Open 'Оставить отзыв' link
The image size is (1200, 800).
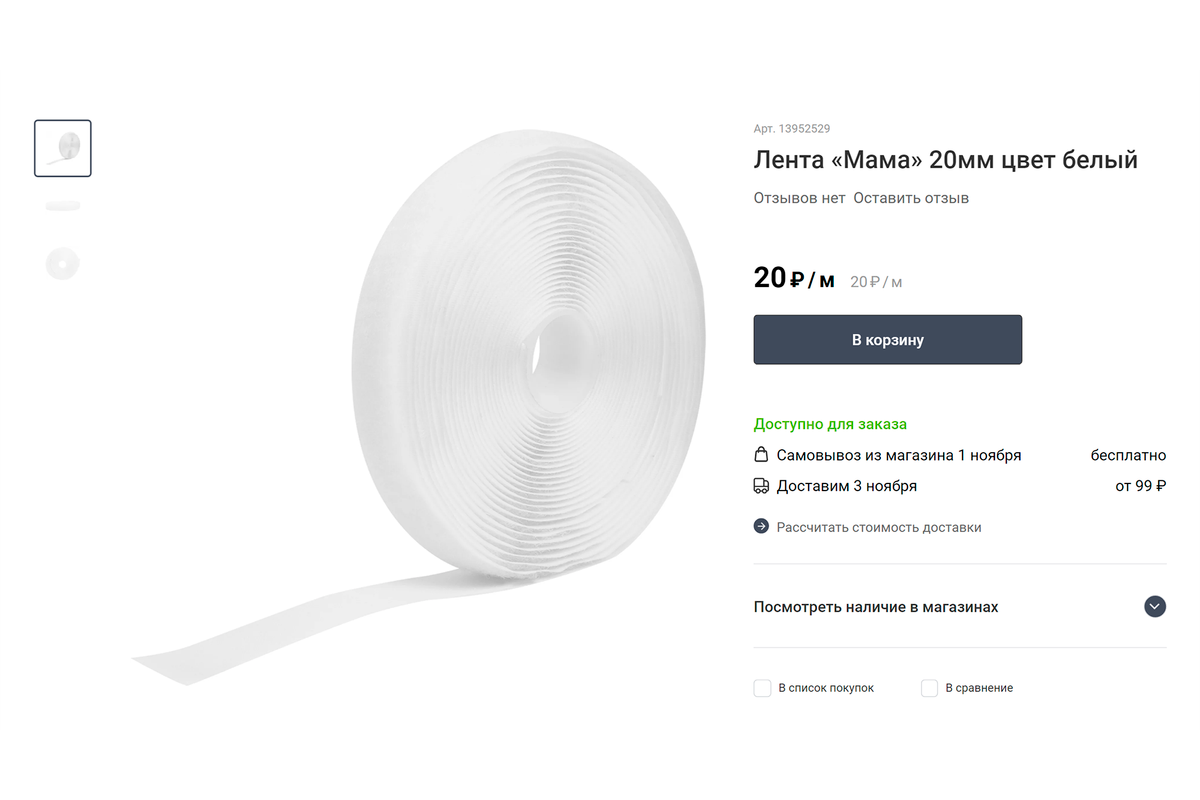[911, 198]
